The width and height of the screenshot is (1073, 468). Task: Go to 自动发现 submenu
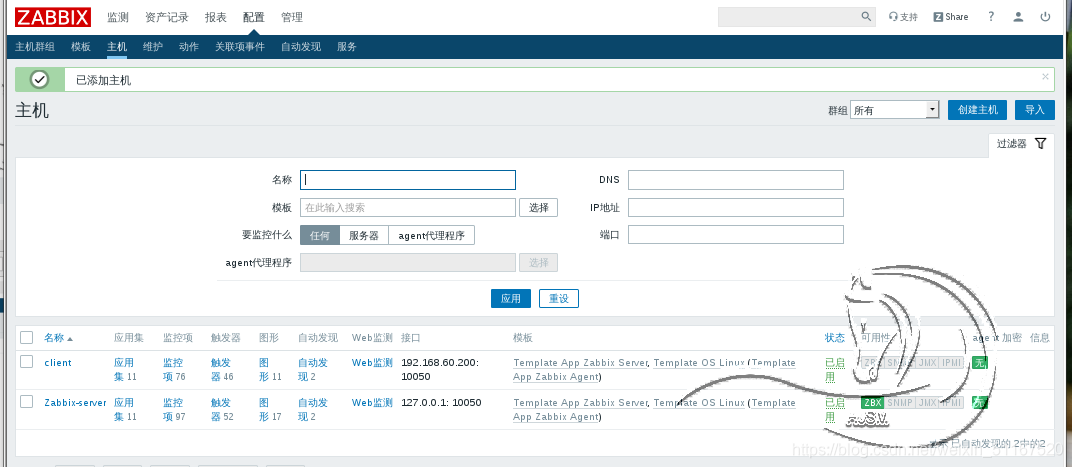300,47
